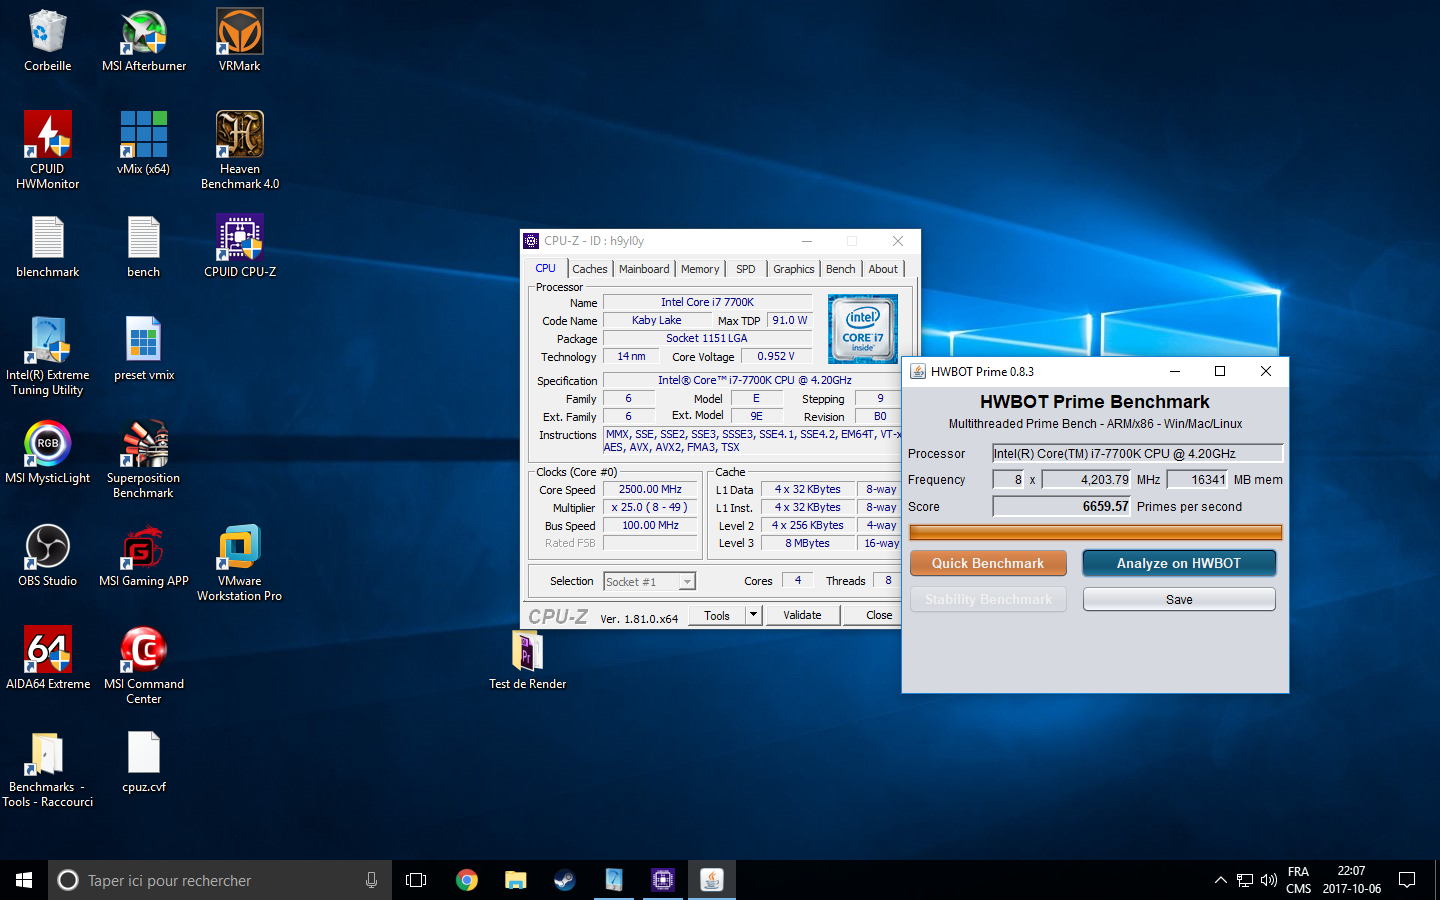Image resolution: width=1440 pixels, height=900 pixels.
Task: Click the Score field 6659.57
Action: click(x=1061, y=506)
